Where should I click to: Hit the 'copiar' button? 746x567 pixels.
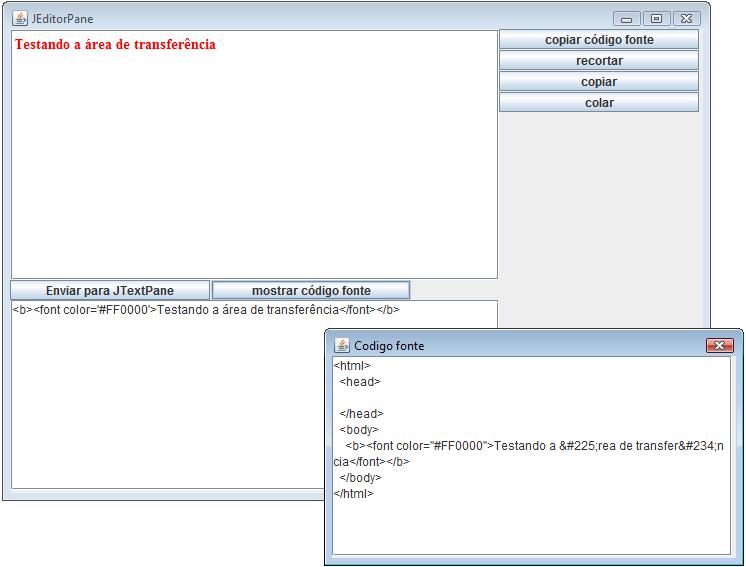(598, 82)
